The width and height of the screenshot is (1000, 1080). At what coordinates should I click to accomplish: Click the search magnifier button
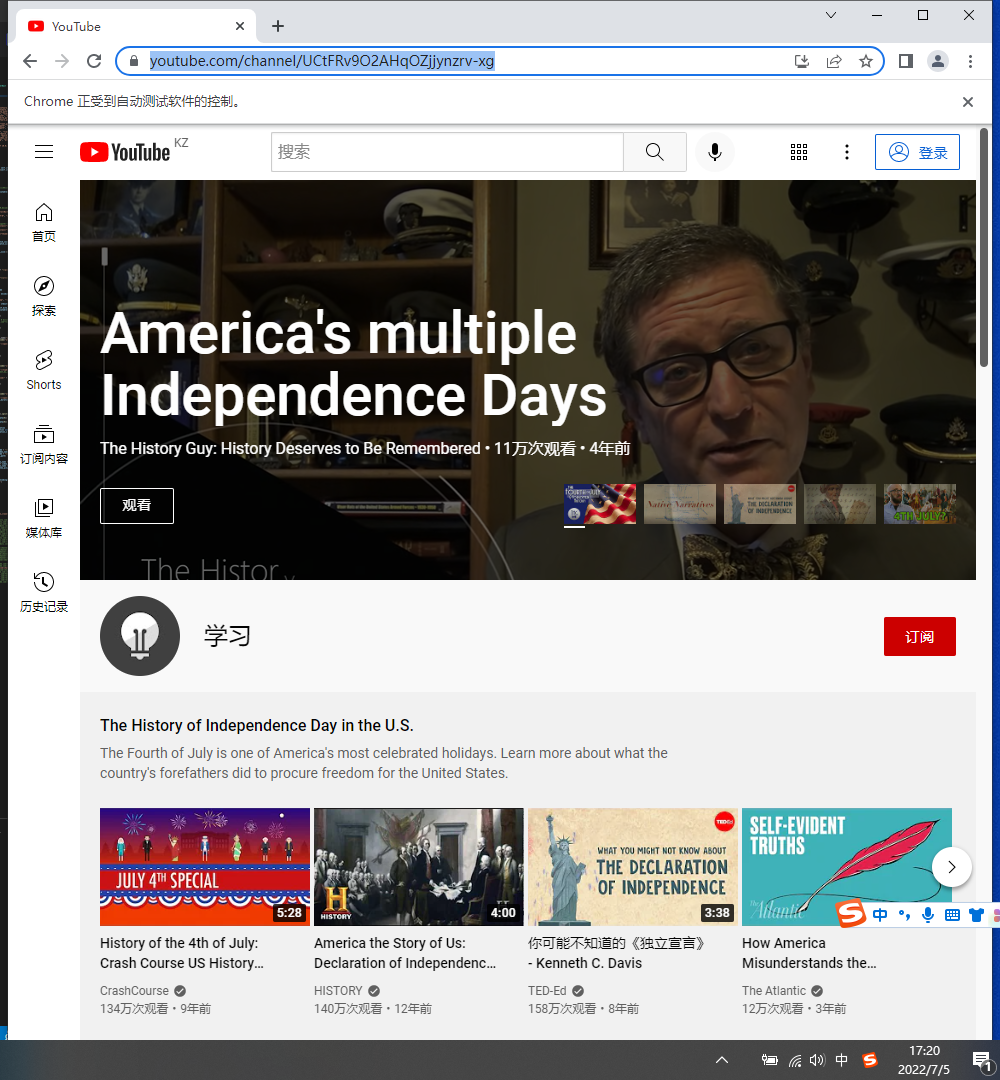(654, 152)
